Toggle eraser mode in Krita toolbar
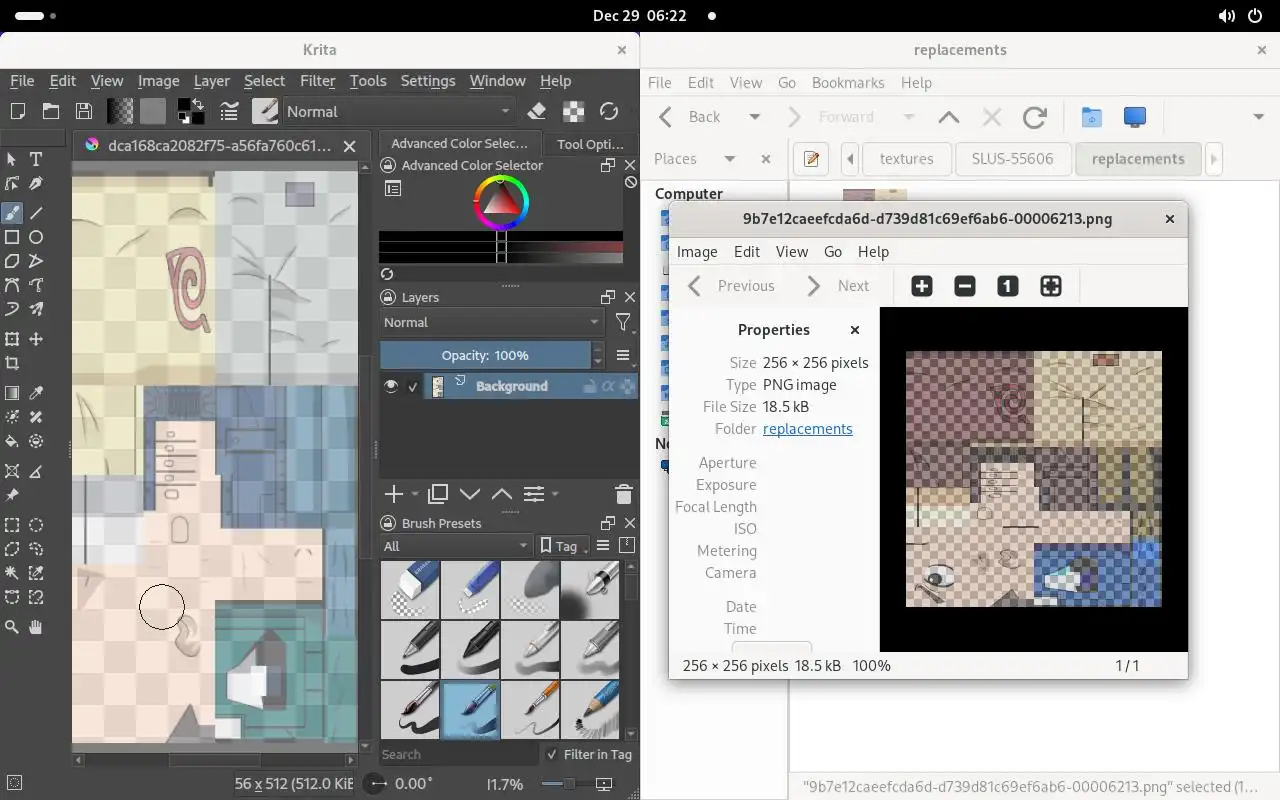1280x800 pixels. pyautogui.click(x=537, y=111)
